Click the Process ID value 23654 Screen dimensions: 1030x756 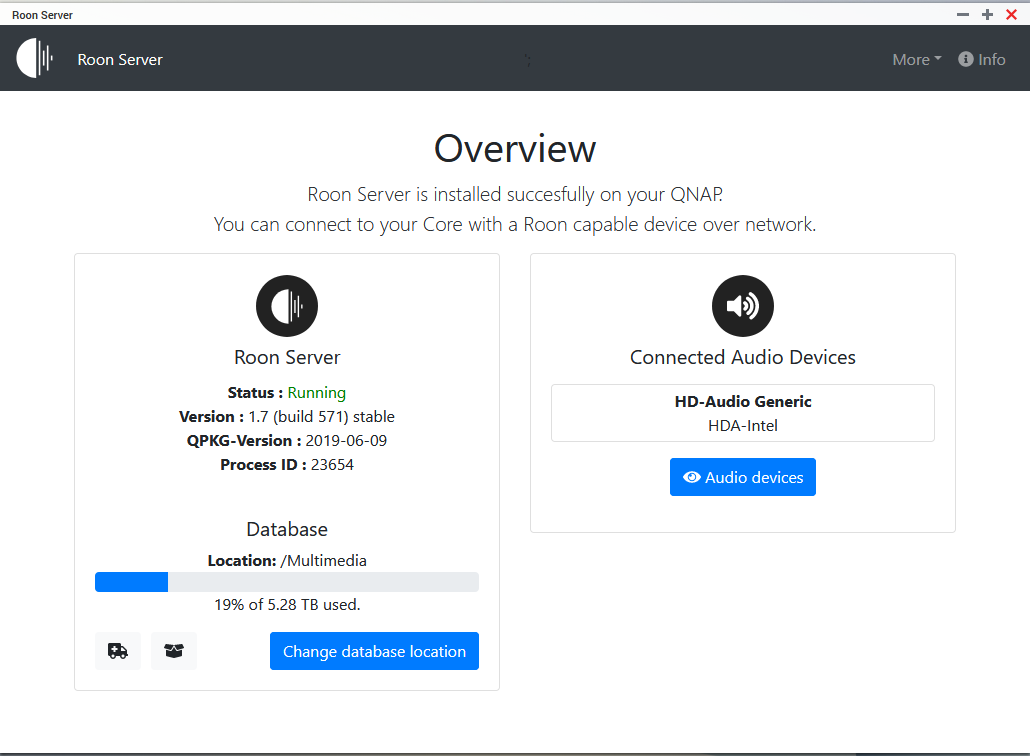[332, 464]
